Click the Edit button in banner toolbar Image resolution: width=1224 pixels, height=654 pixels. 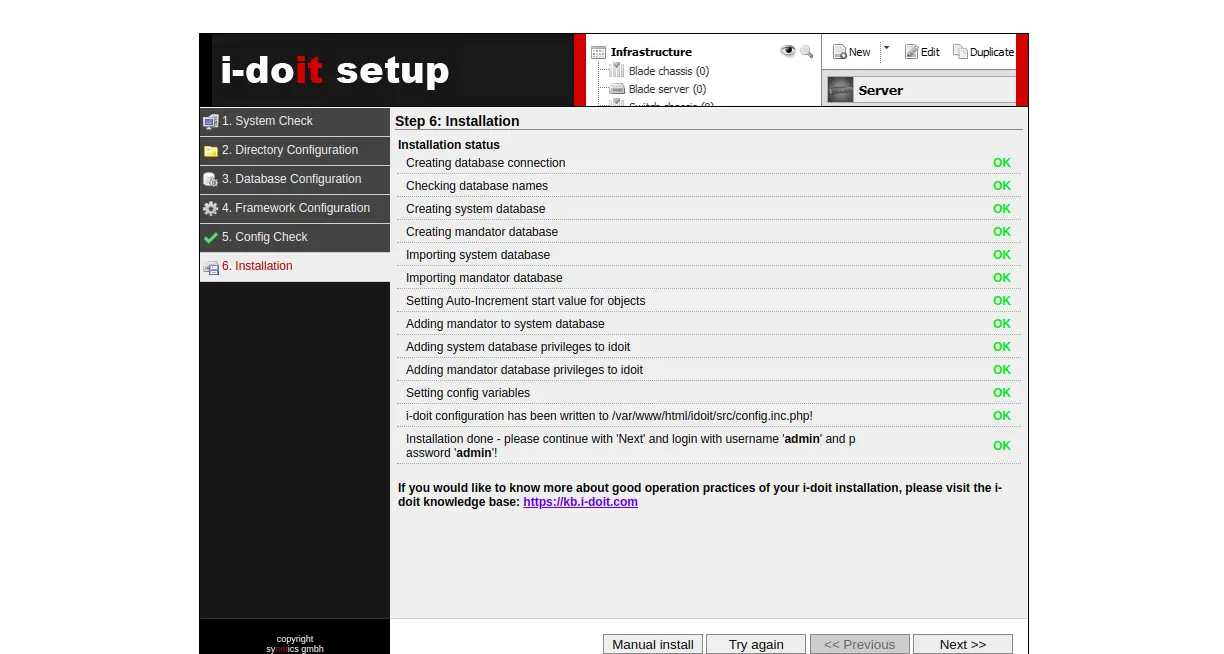pos(922,52)
